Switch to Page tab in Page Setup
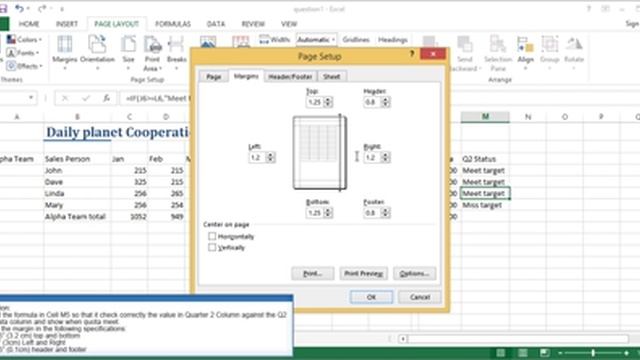 tap(213, 77)
